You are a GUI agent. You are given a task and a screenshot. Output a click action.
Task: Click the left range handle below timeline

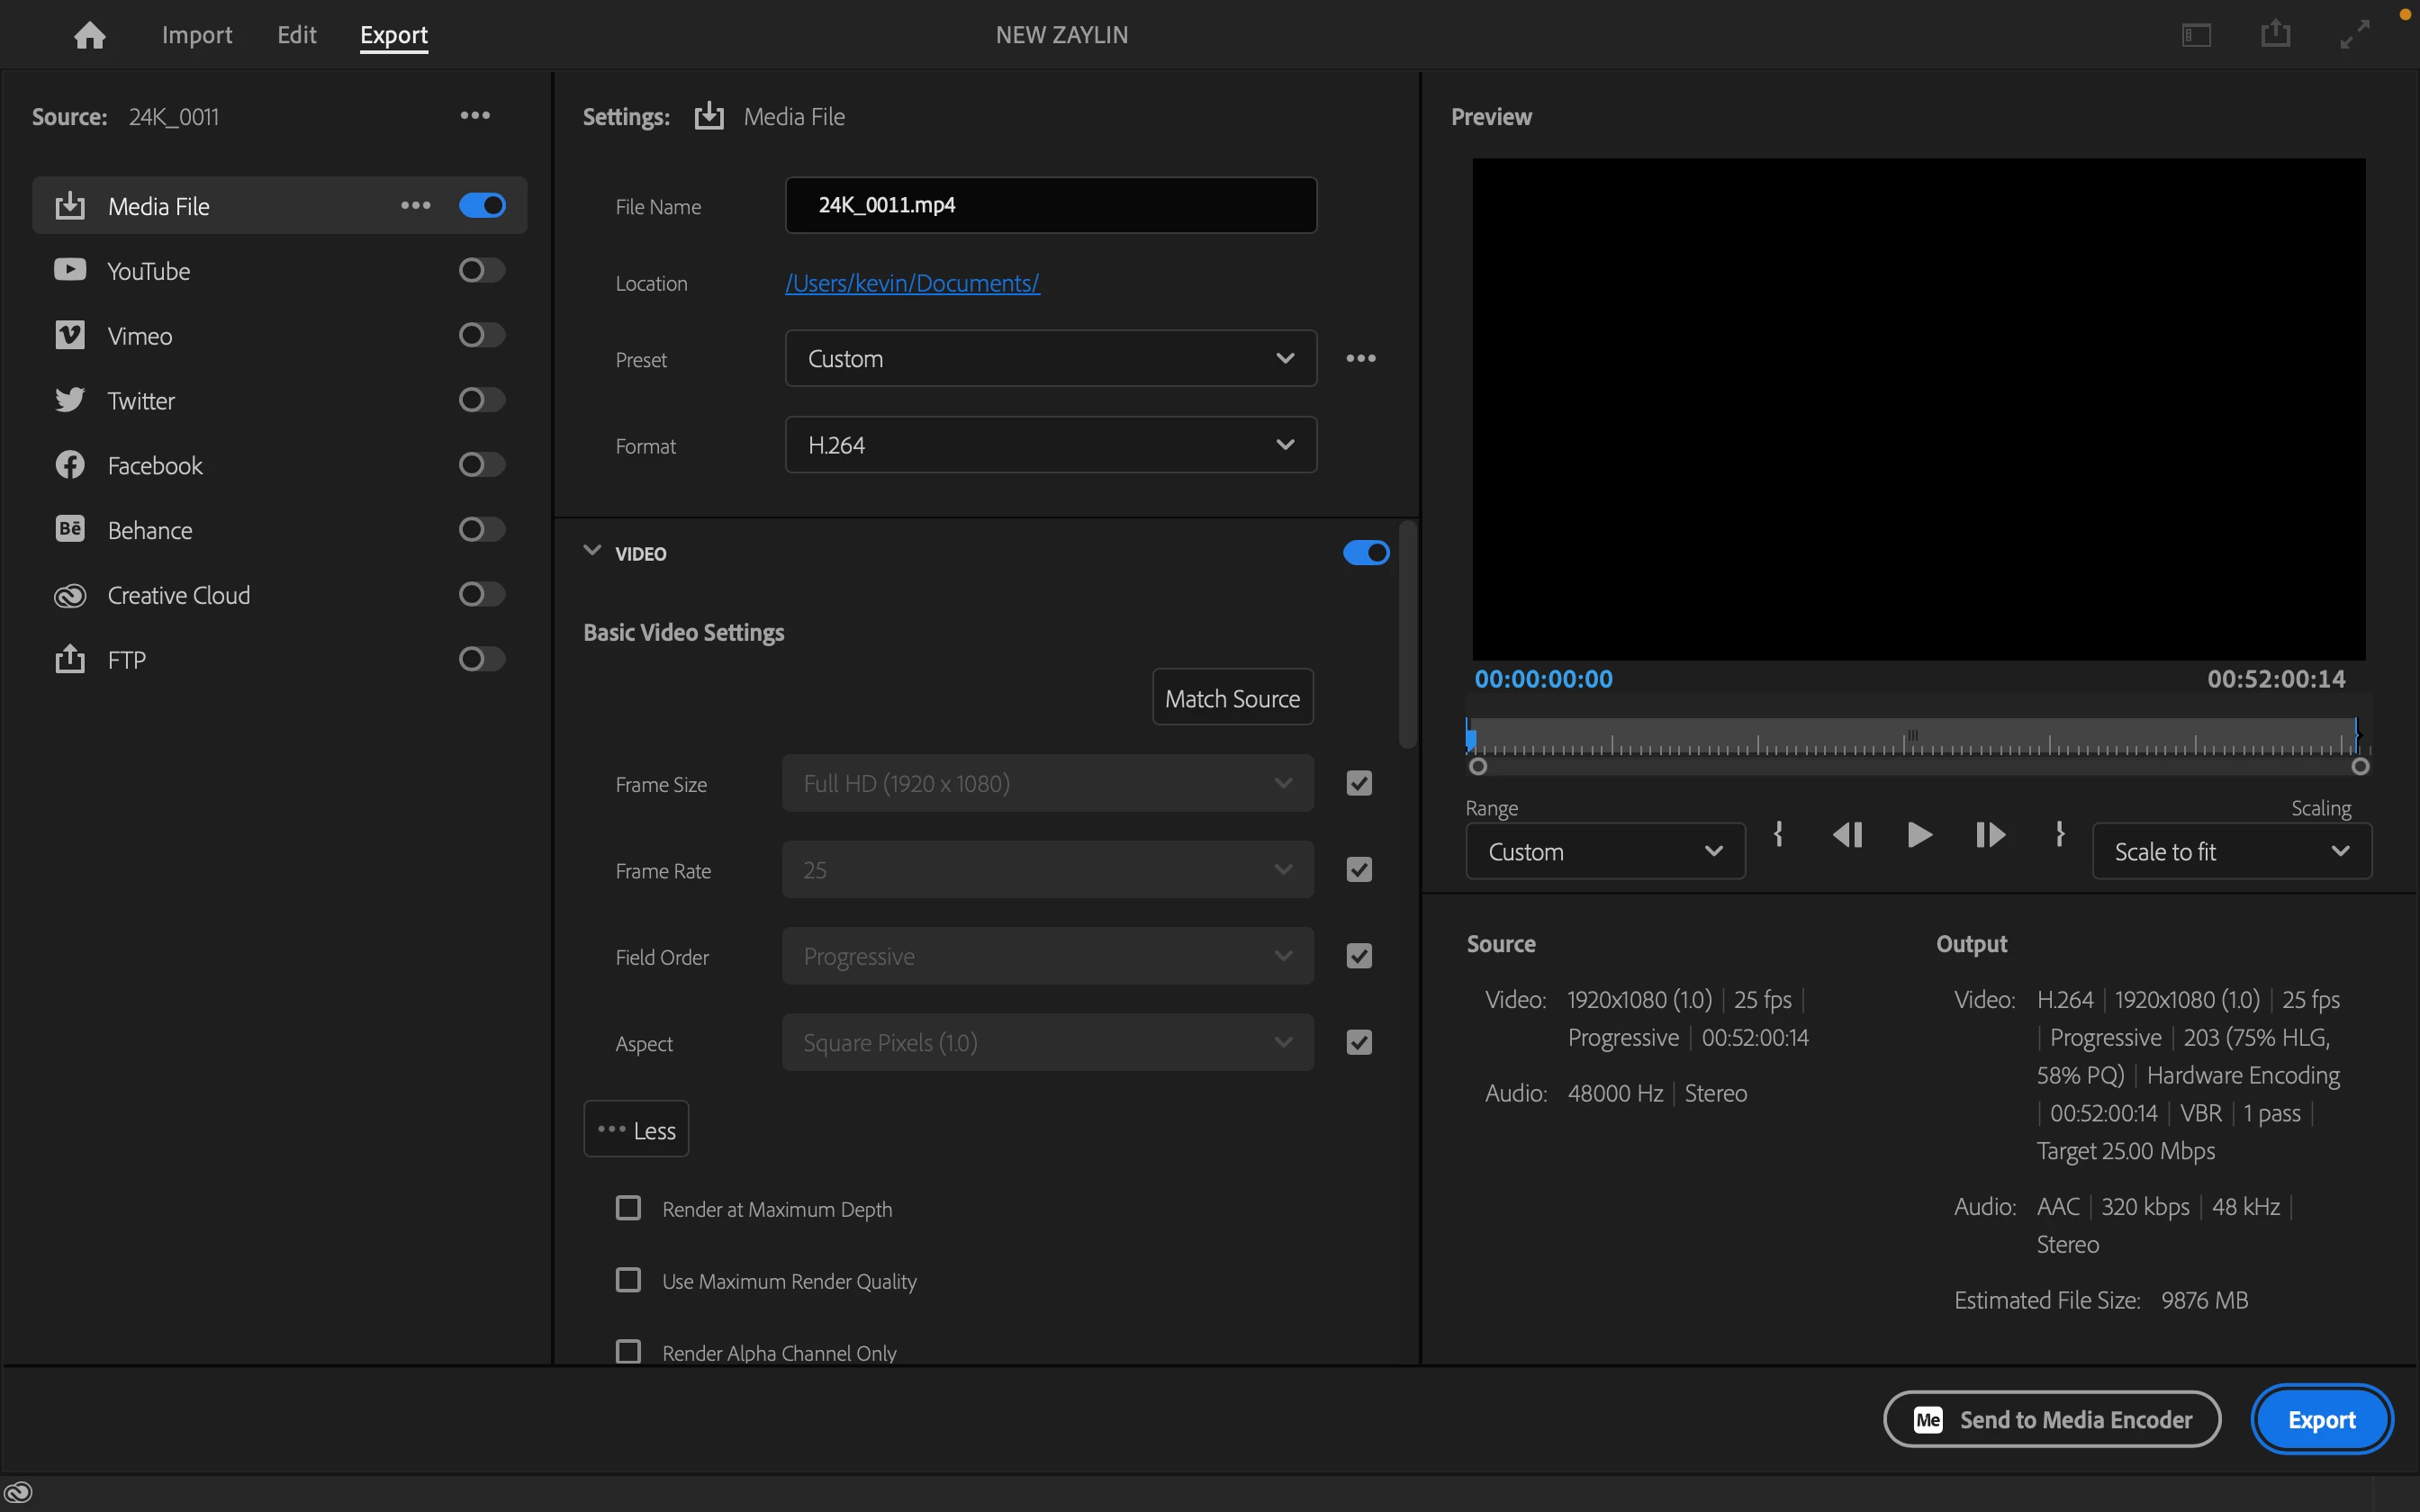click(x=1478, y=767)
